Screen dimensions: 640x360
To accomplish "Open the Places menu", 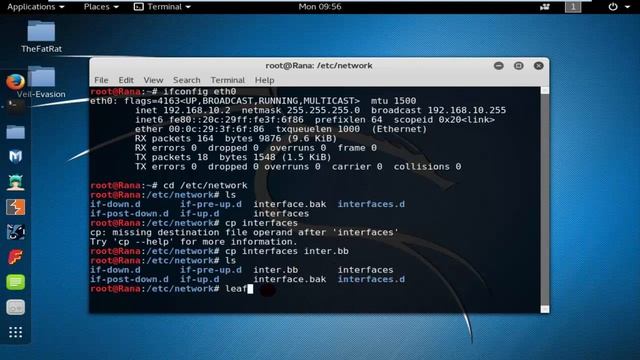I will [x=101, y=7].
